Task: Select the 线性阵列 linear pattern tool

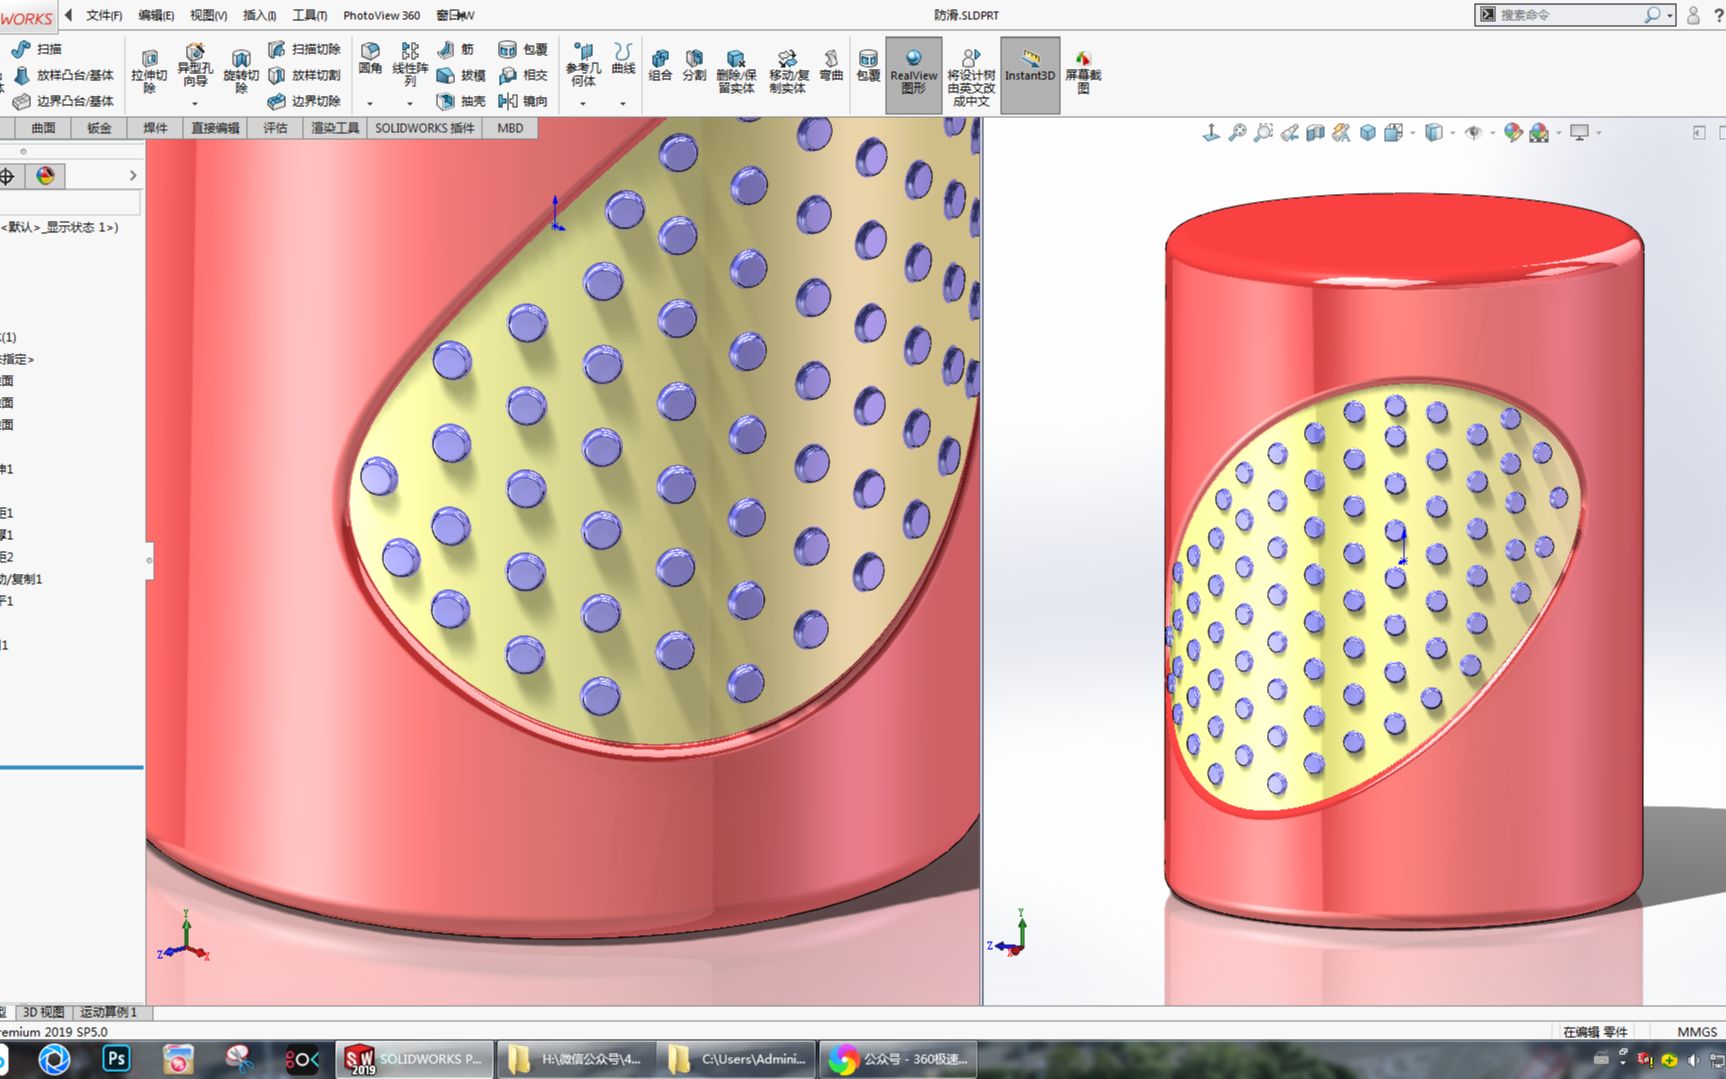Action: [x=410, y=65]
